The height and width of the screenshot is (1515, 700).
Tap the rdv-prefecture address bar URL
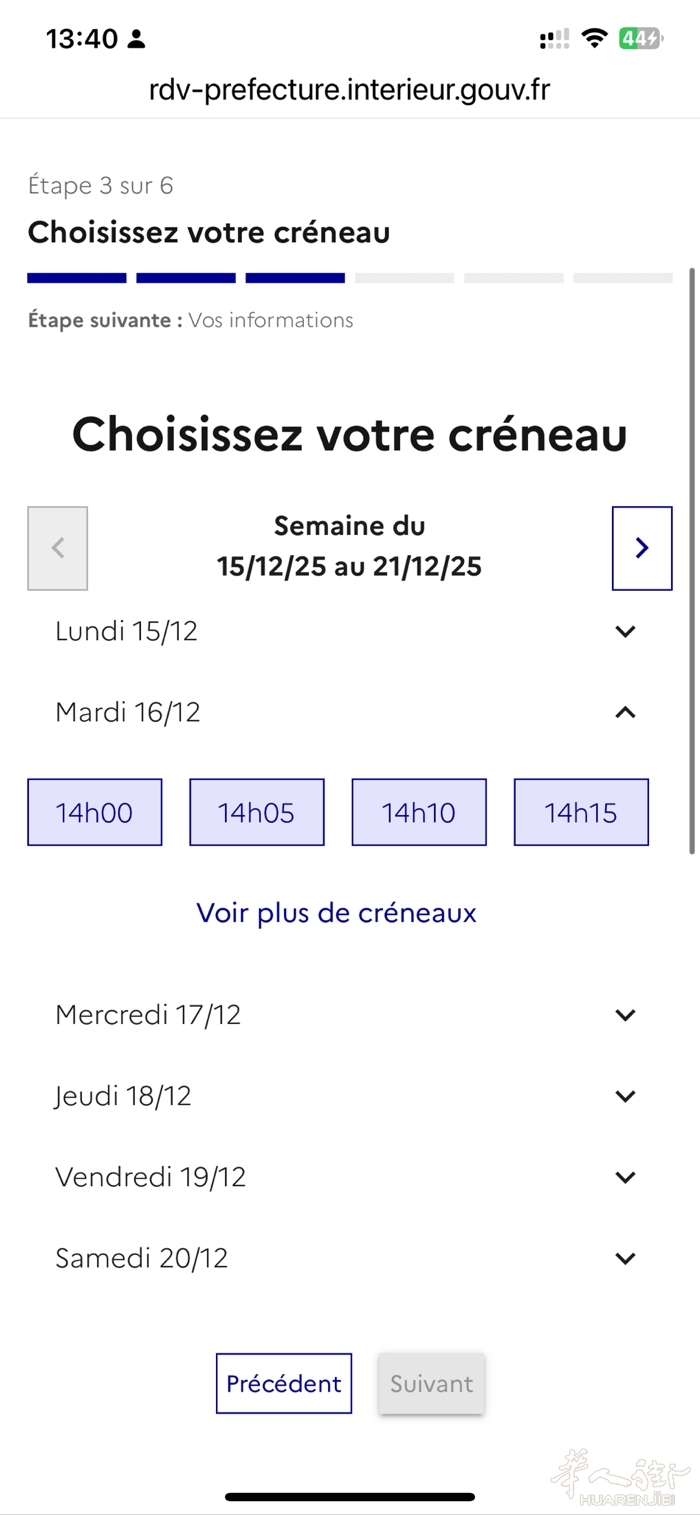point(350,90)
